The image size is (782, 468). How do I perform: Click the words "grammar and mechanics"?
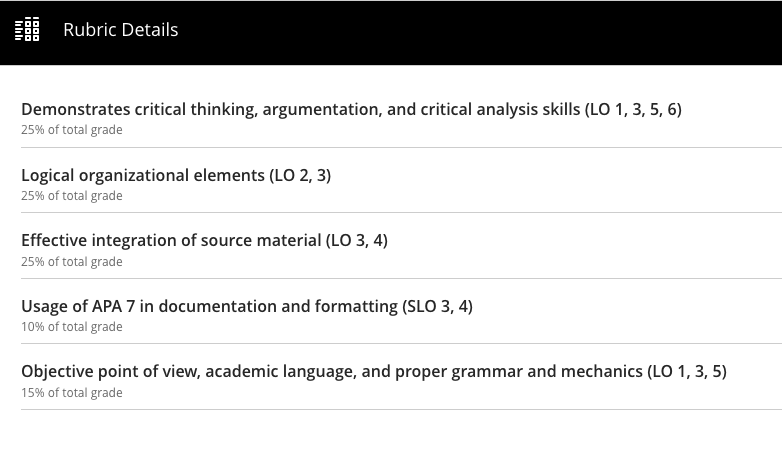click(x=547, y=371)
